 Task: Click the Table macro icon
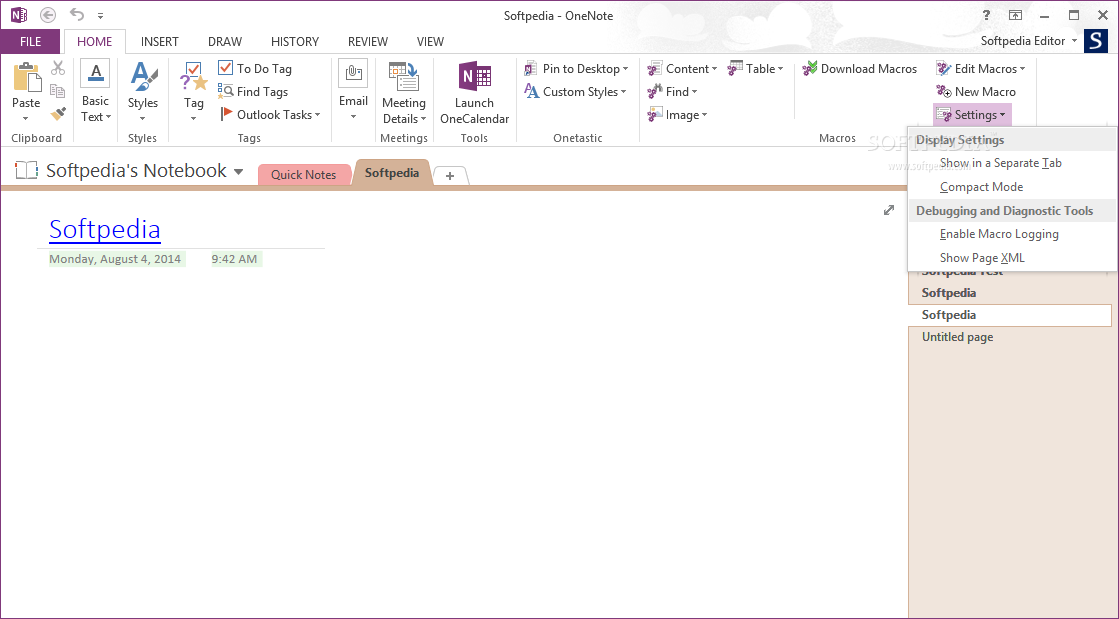click(735, 68)
